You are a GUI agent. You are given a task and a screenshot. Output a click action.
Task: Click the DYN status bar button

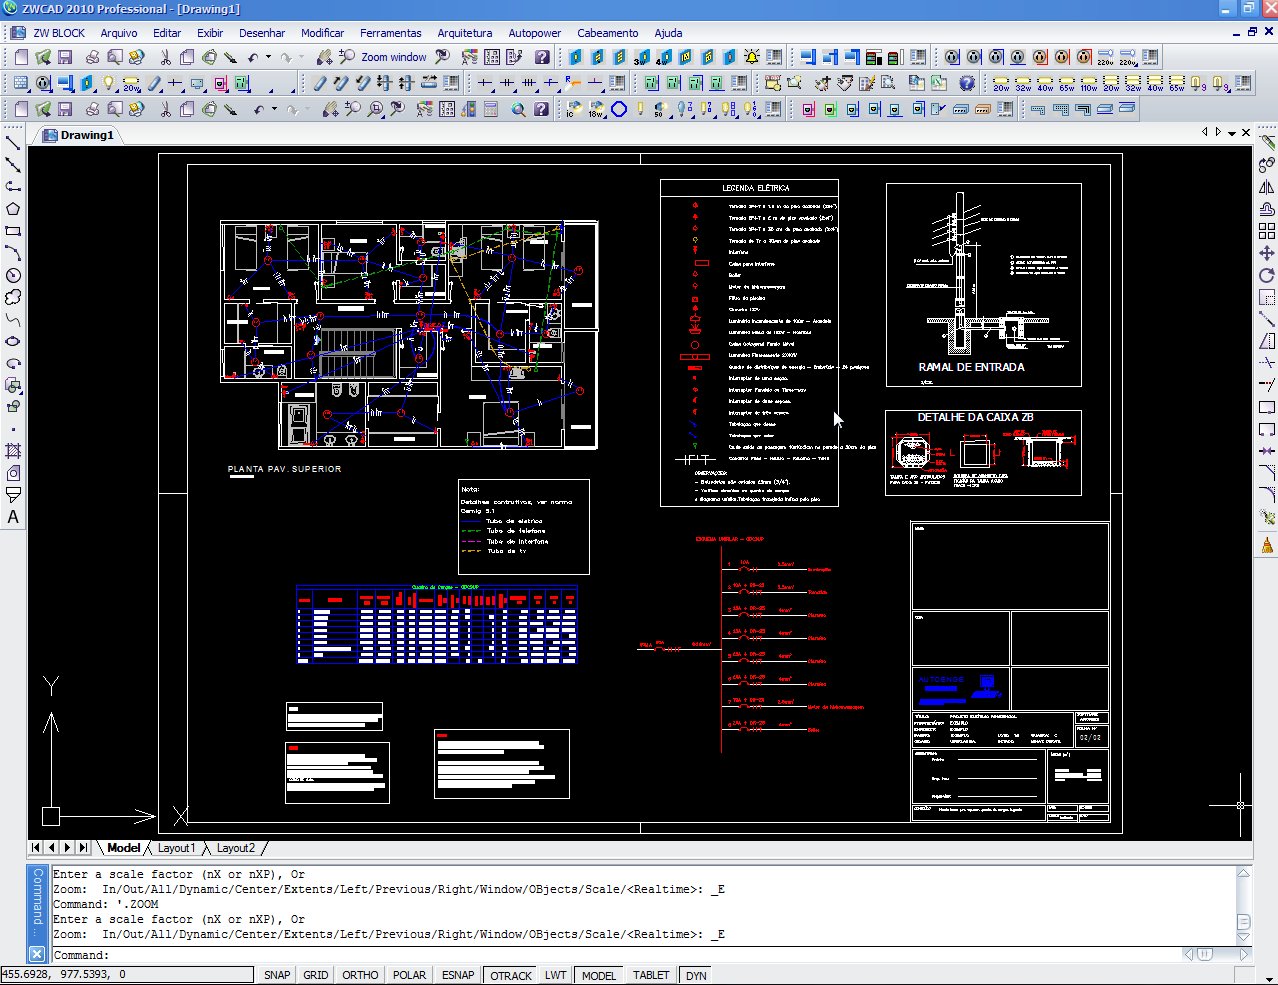click(x=696, y=975)
